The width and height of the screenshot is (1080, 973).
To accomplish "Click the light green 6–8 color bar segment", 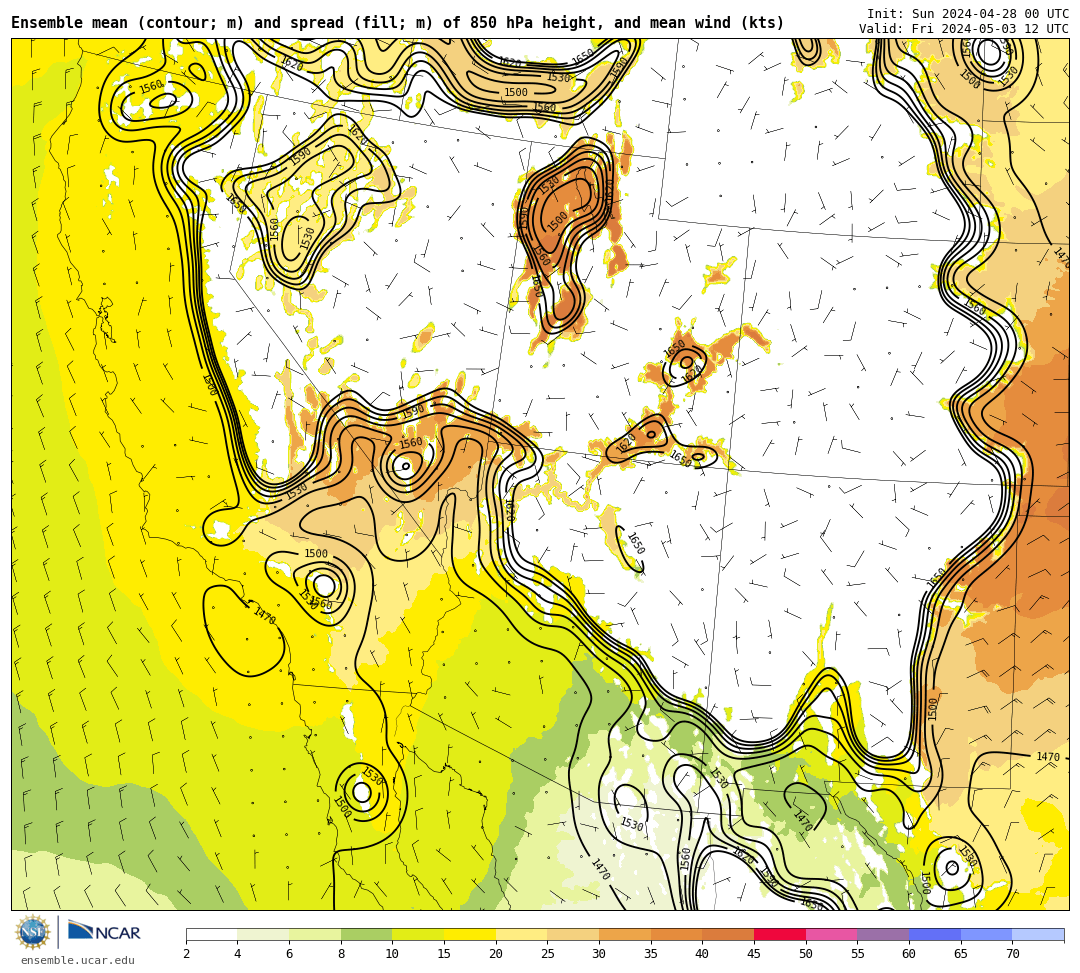I will click(315, 934).
